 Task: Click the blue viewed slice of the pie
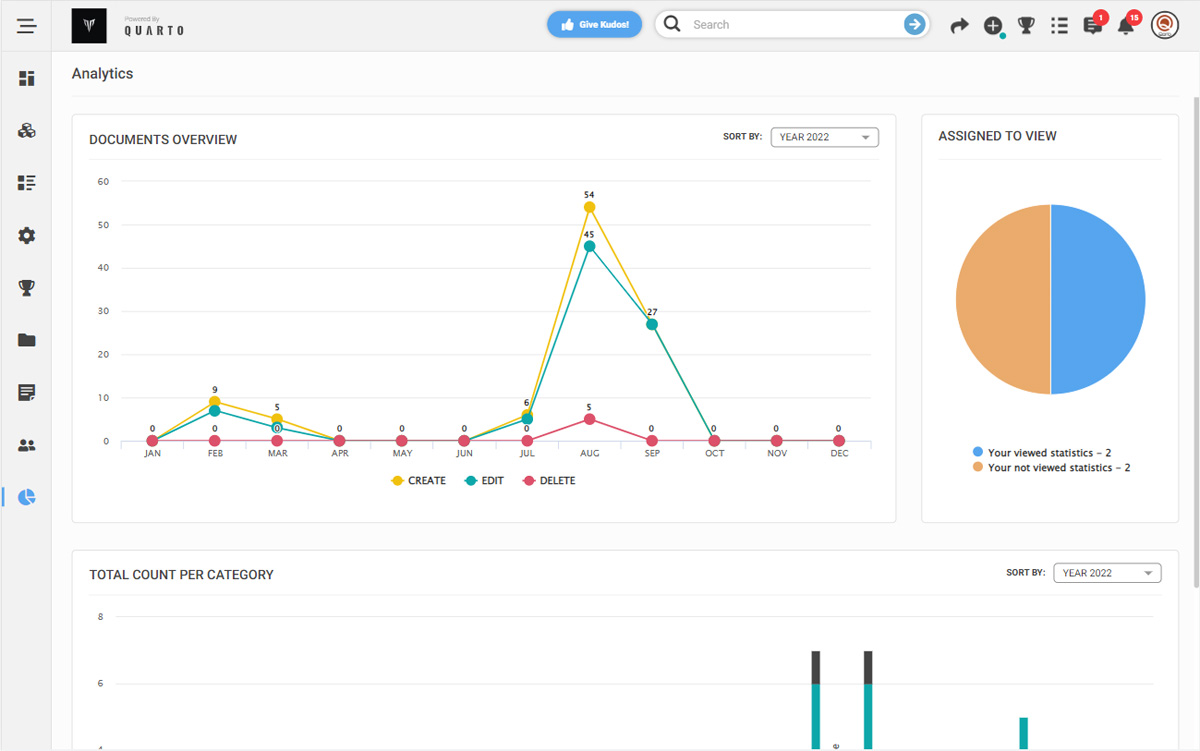[1098, 300]
